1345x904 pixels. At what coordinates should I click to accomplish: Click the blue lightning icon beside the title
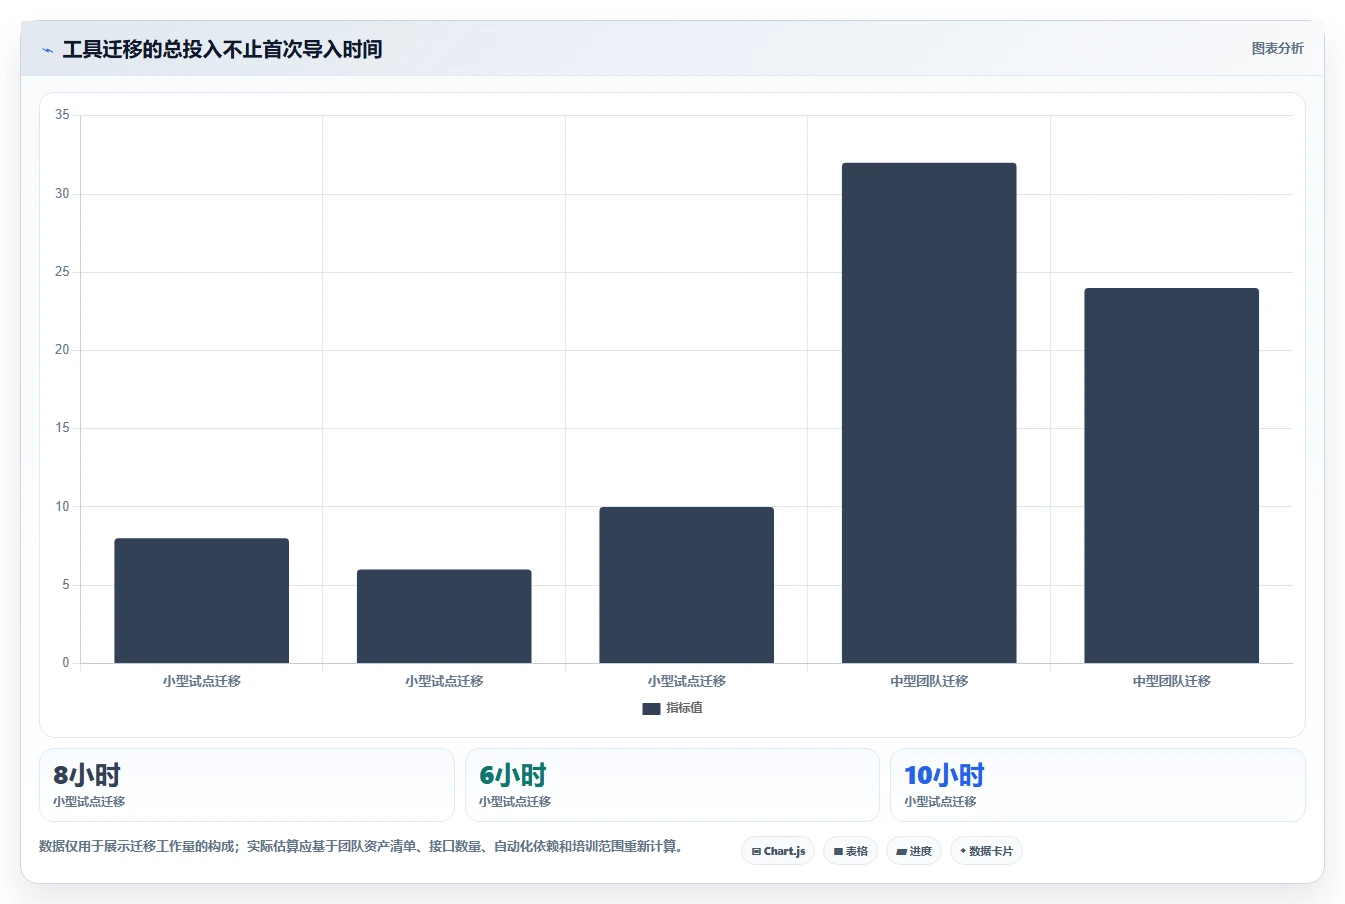click(47, 50)
